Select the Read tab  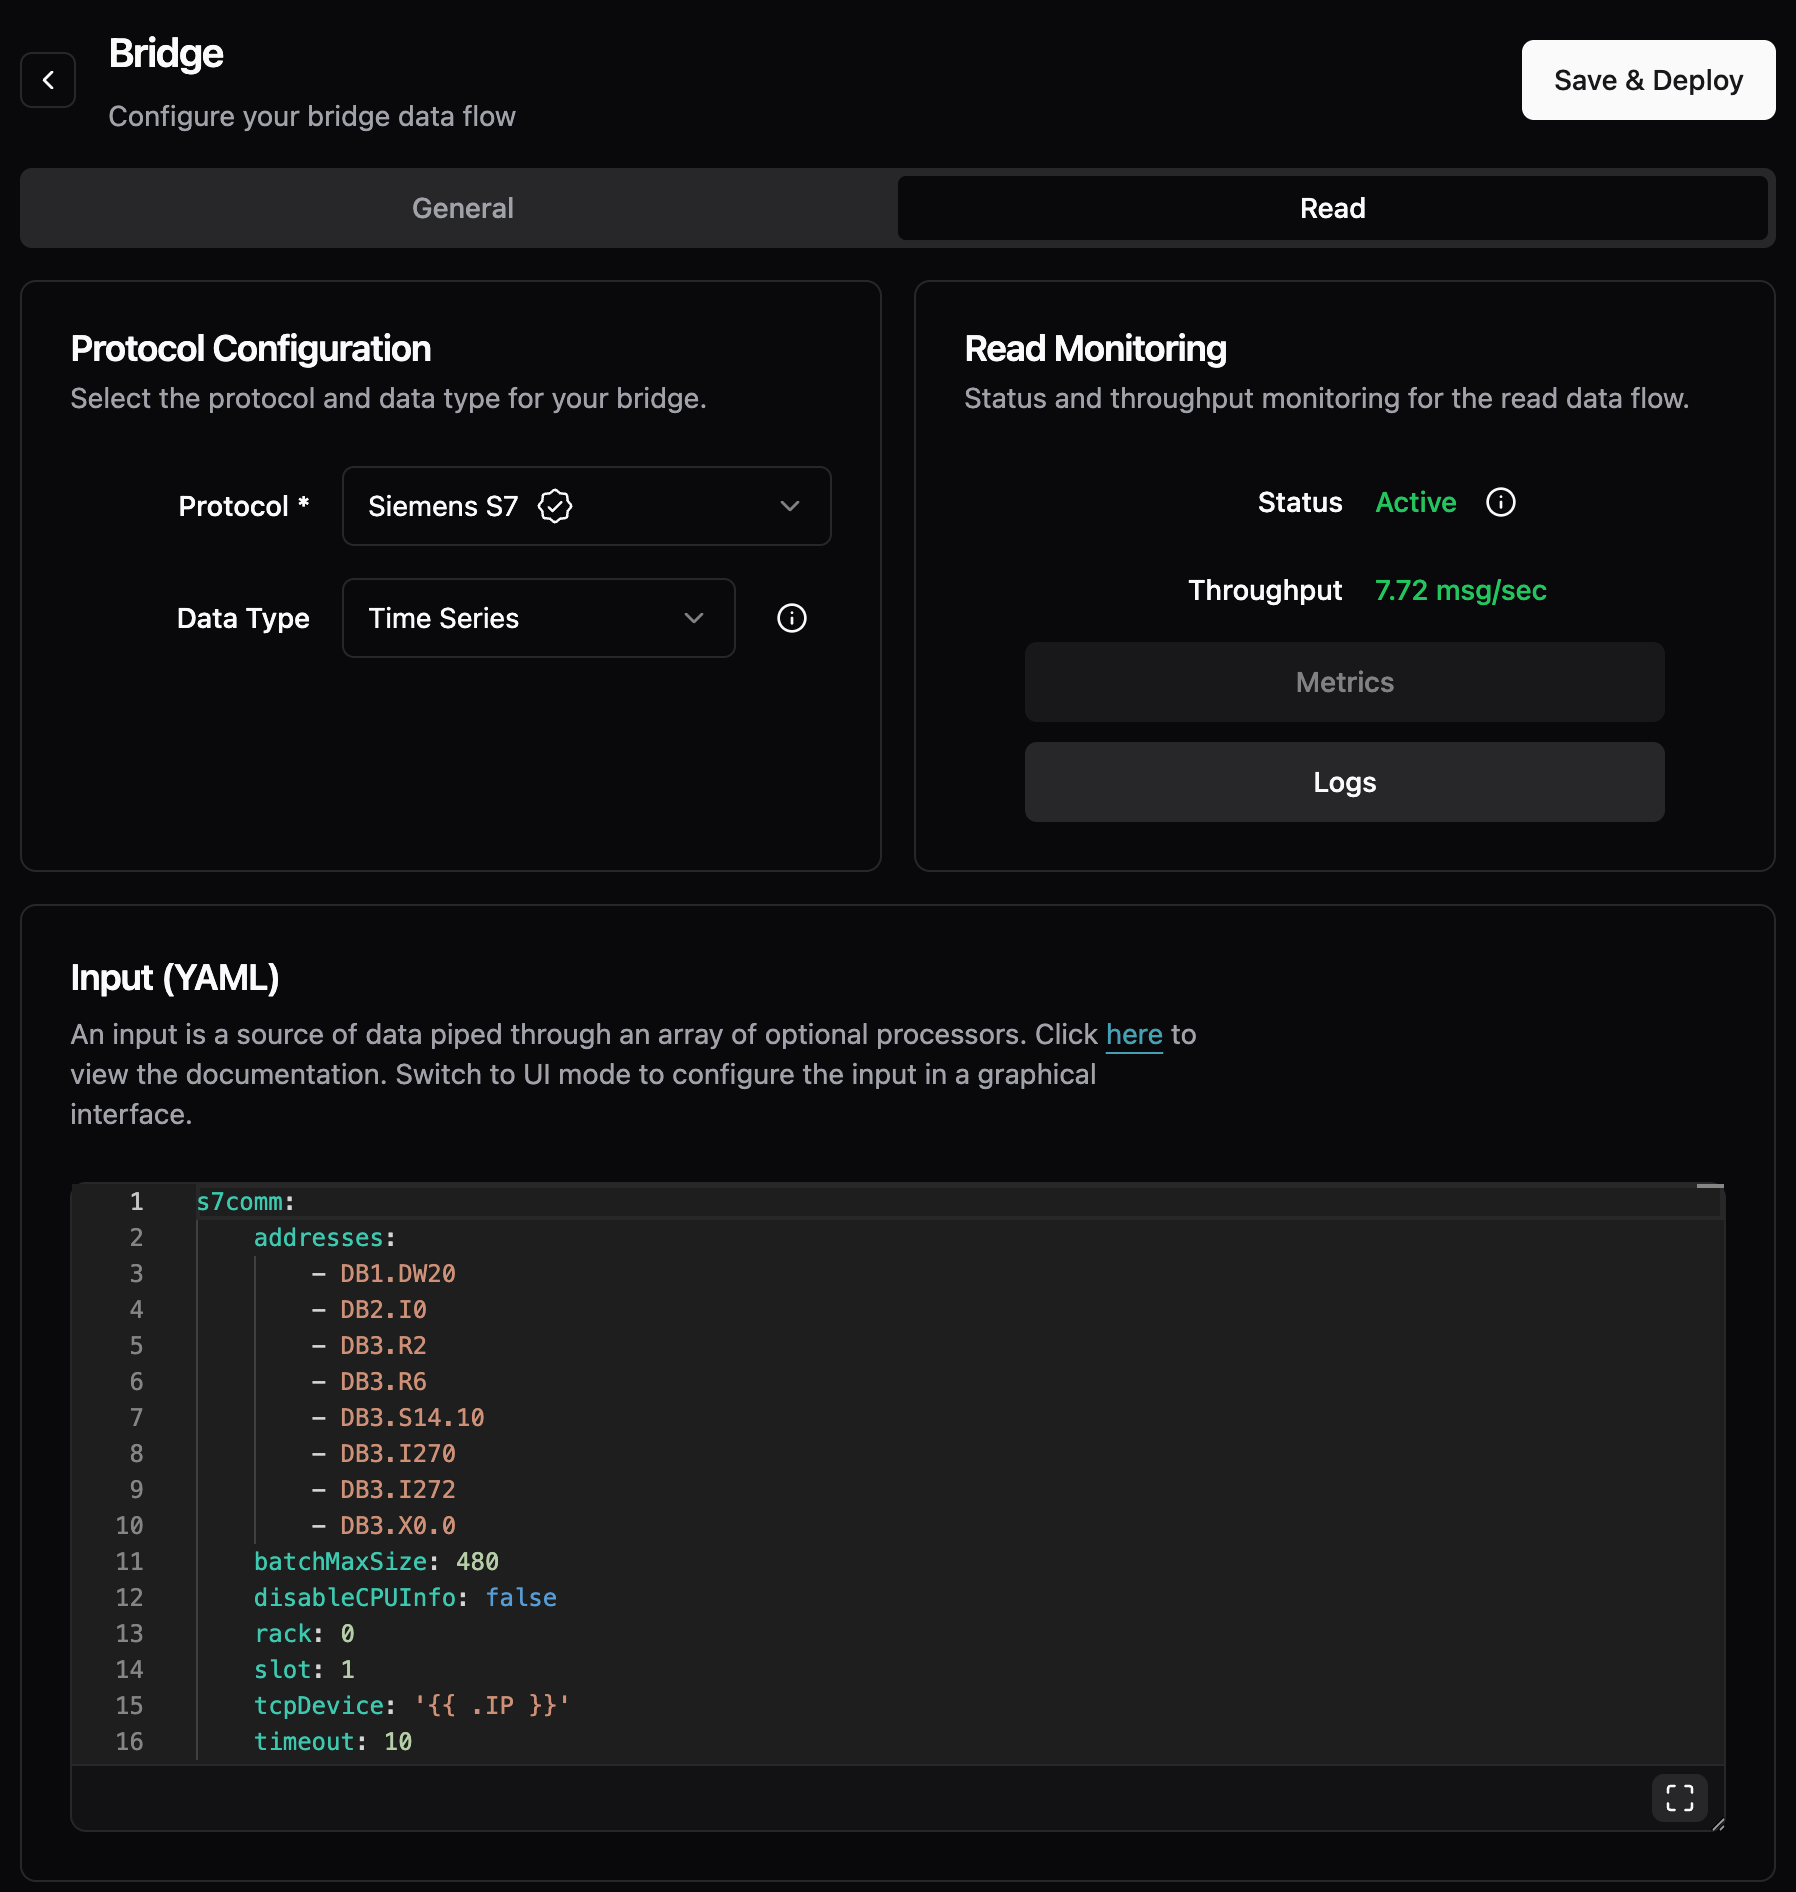[x=1333, y=208]
